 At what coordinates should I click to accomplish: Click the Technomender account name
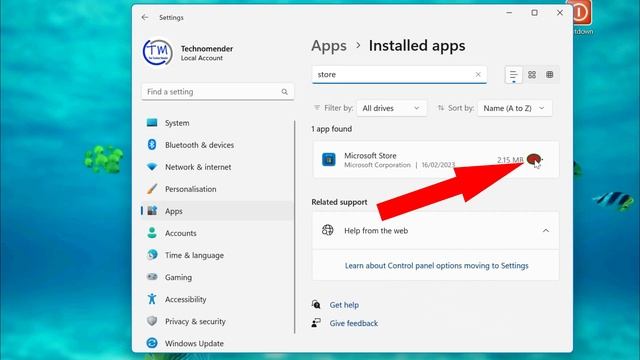click(207, 49)
